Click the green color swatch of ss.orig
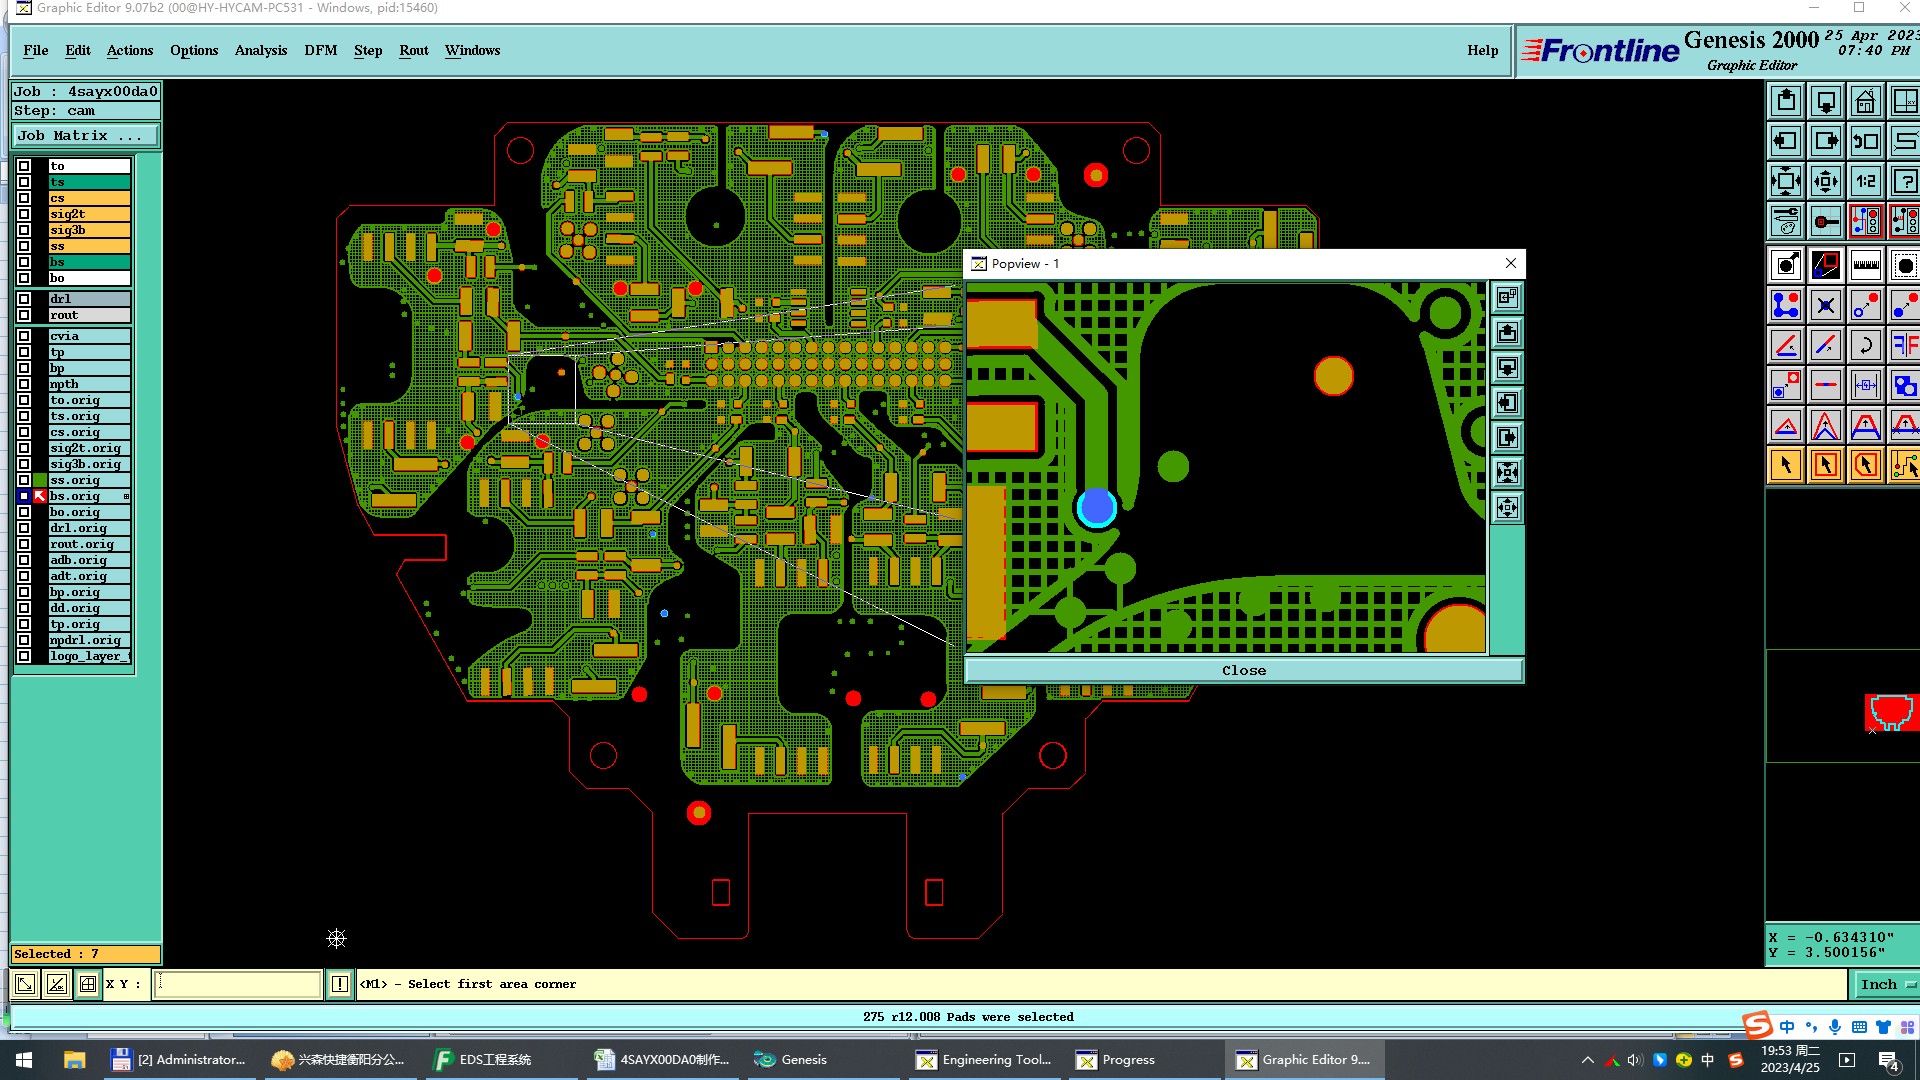Screen dimensions: 1920x1080 click(40, 480)
